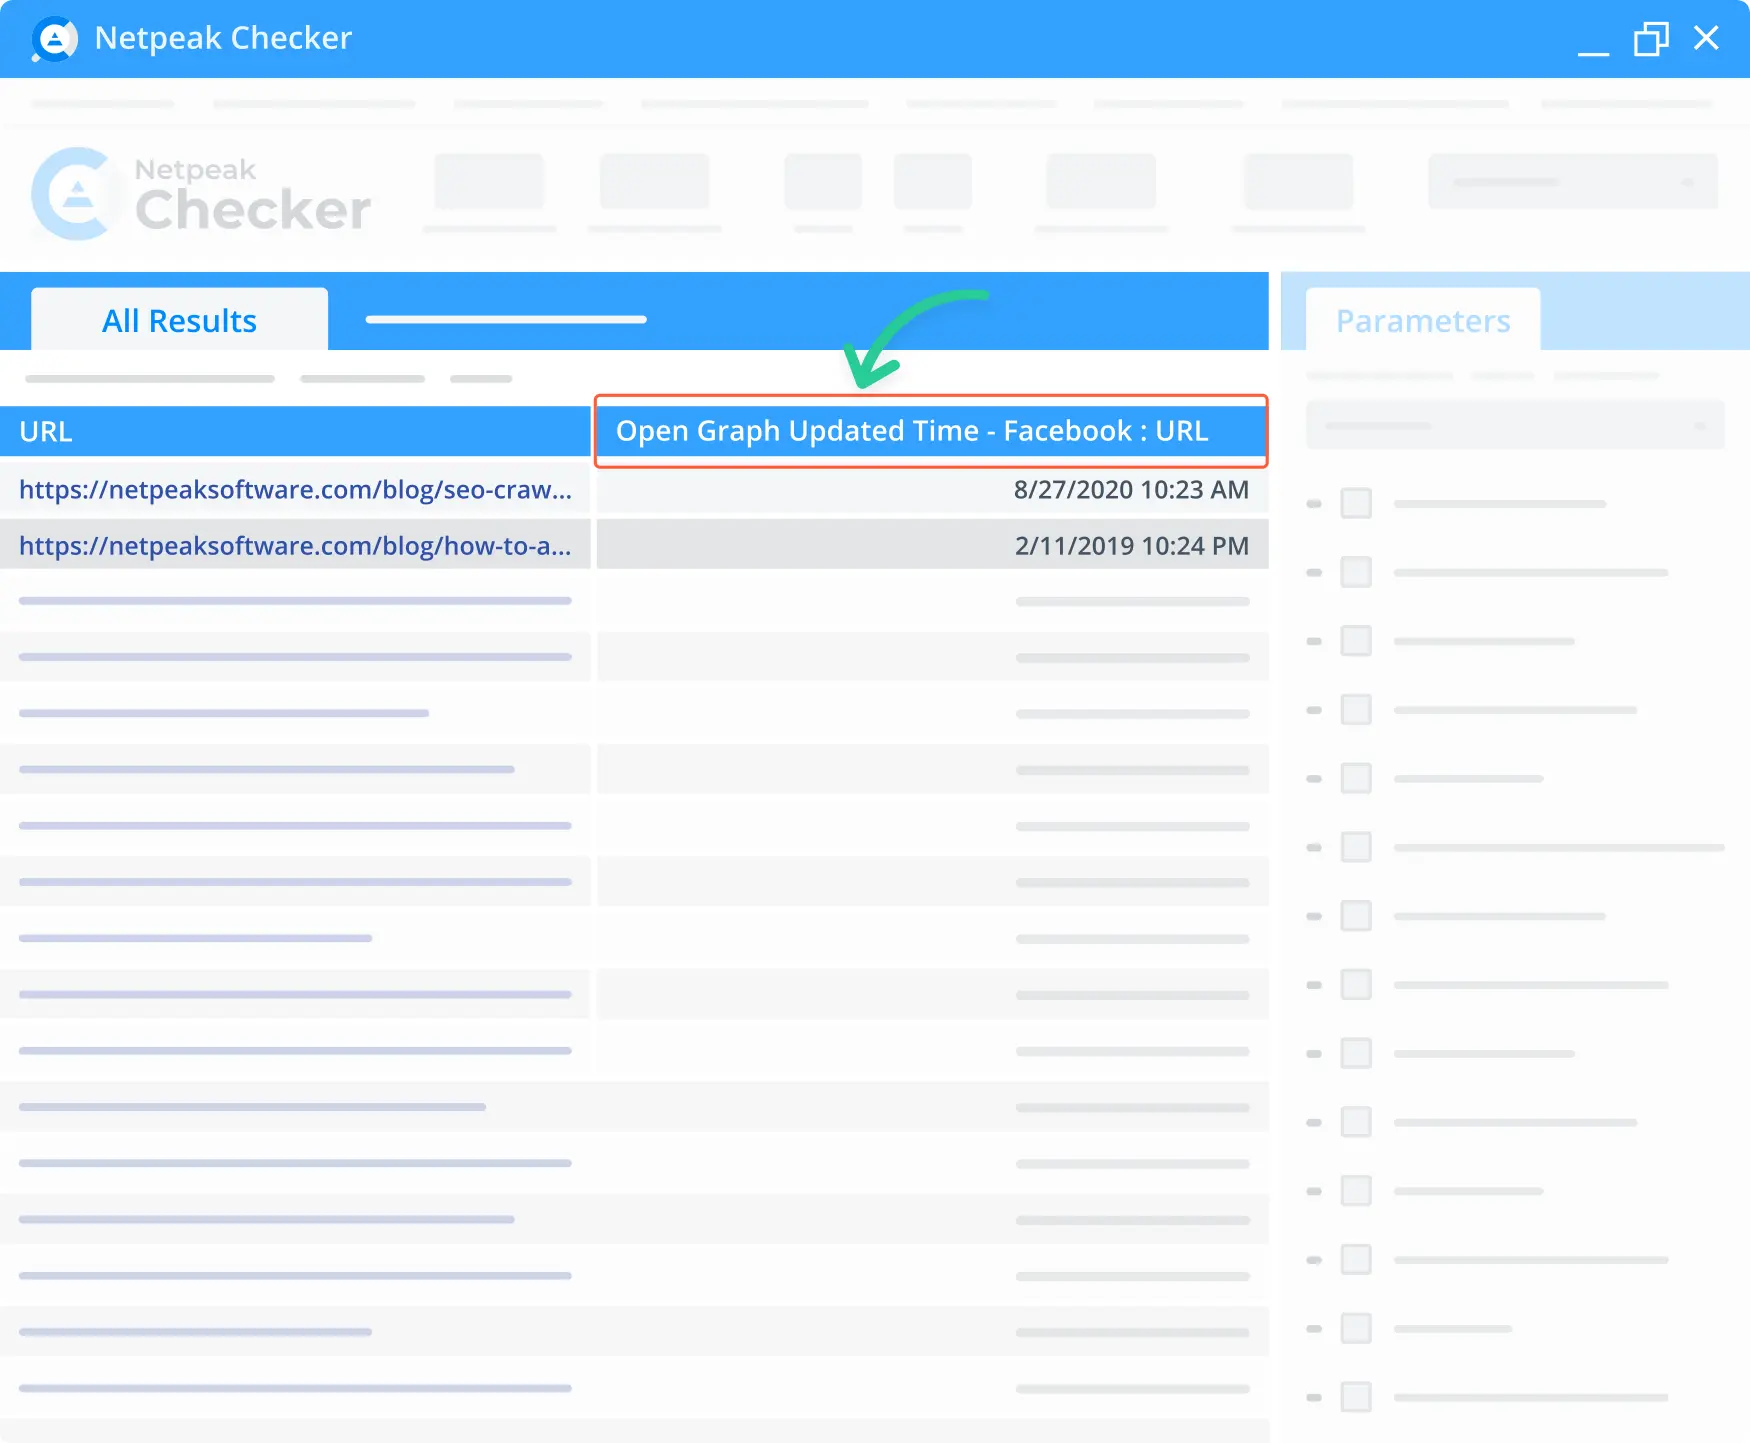Sort by Open Graph Updated Time column header
The height and width of the screenshot is (1443, 1750).
[931, 431]
